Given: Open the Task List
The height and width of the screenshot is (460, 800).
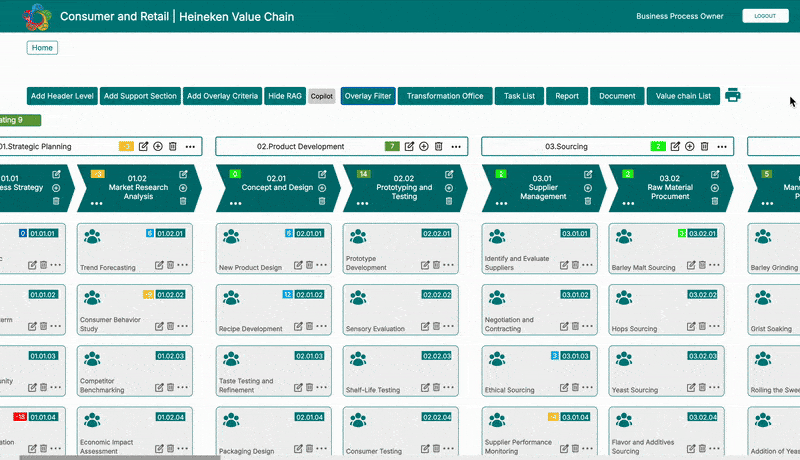Looking at the screenshot, I should pos(519,96).
